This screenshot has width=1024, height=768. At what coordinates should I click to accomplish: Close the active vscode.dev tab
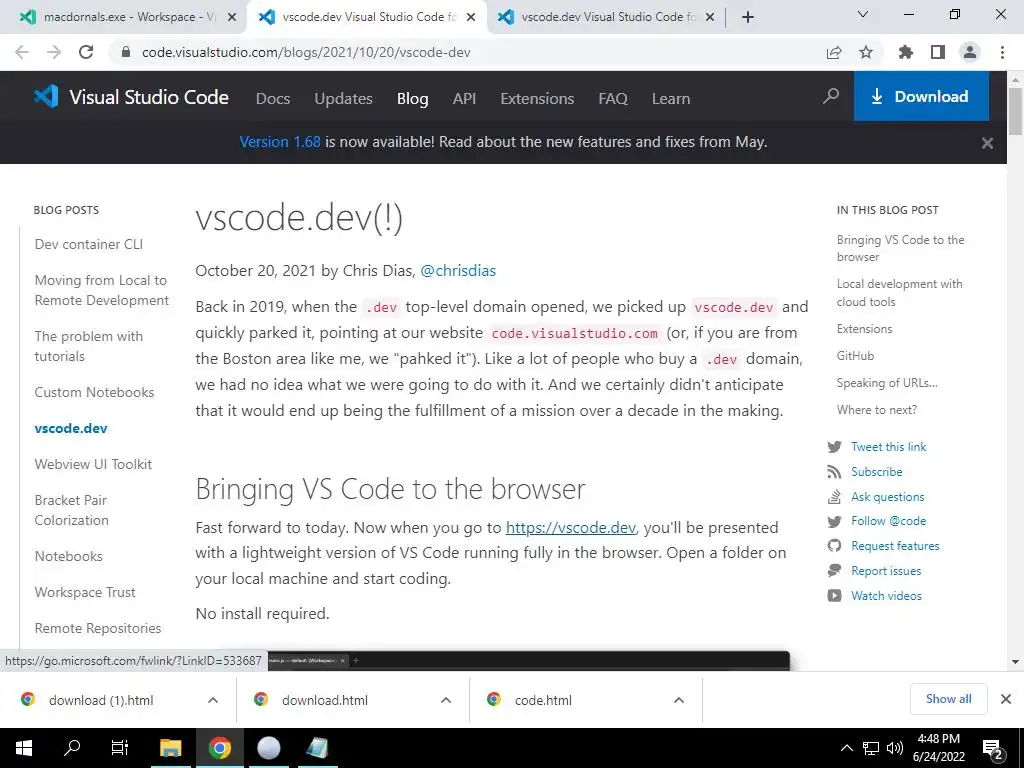[x=471, y=18]
